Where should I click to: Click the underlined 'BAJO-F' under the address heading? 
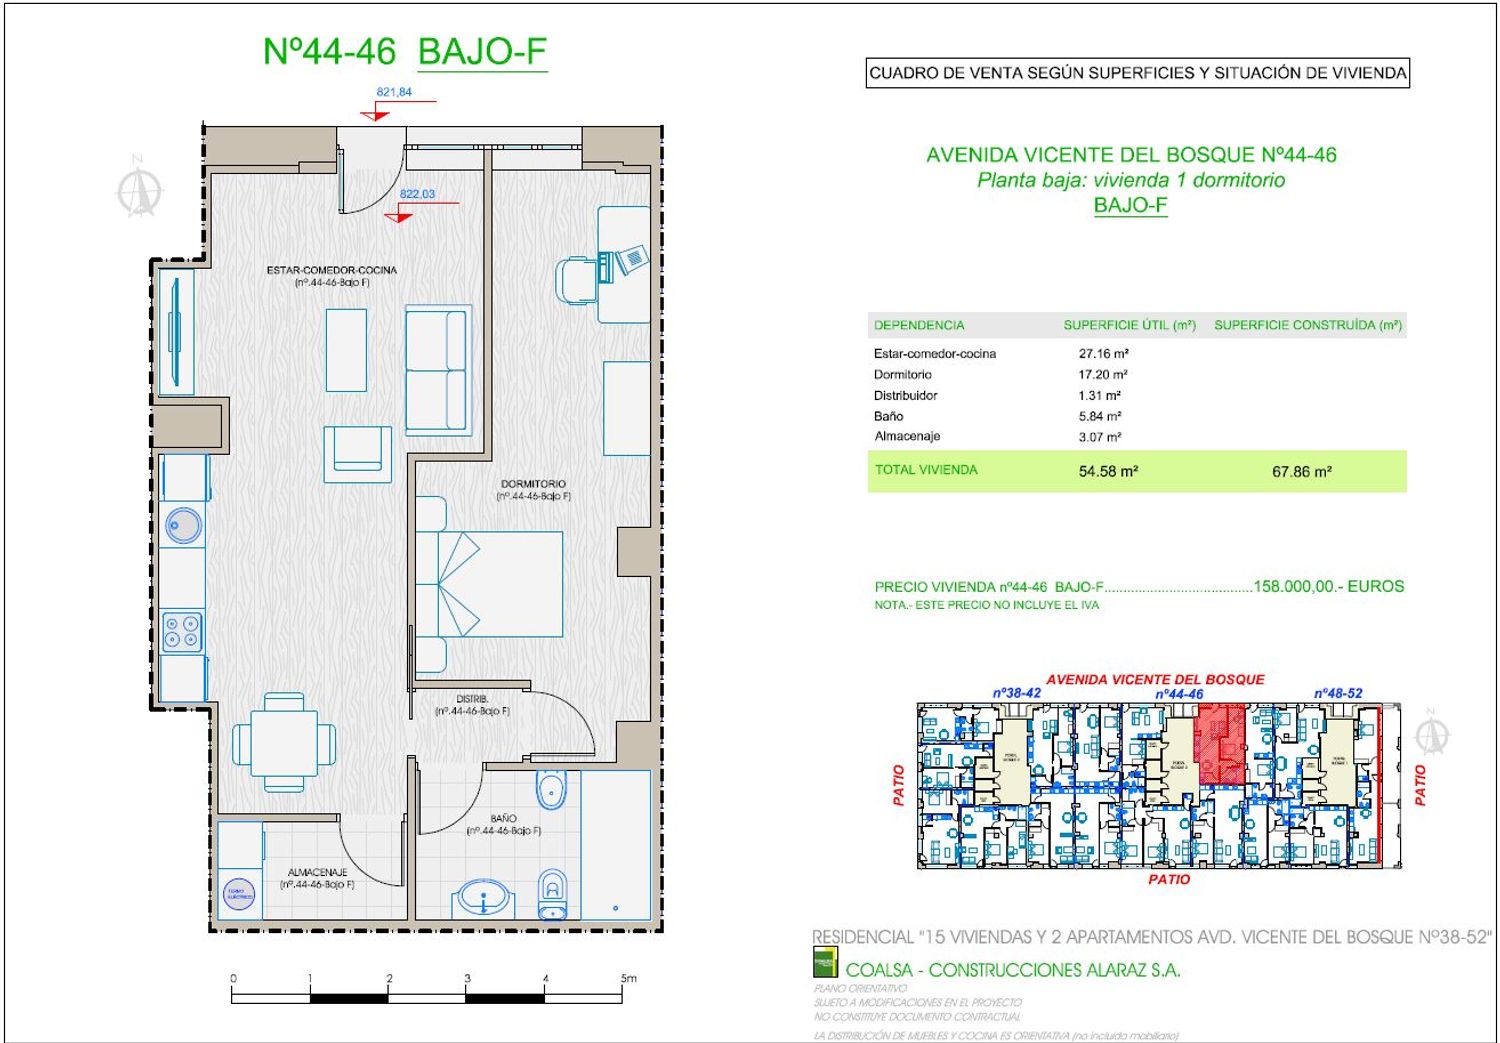[x=1131, y=205]
